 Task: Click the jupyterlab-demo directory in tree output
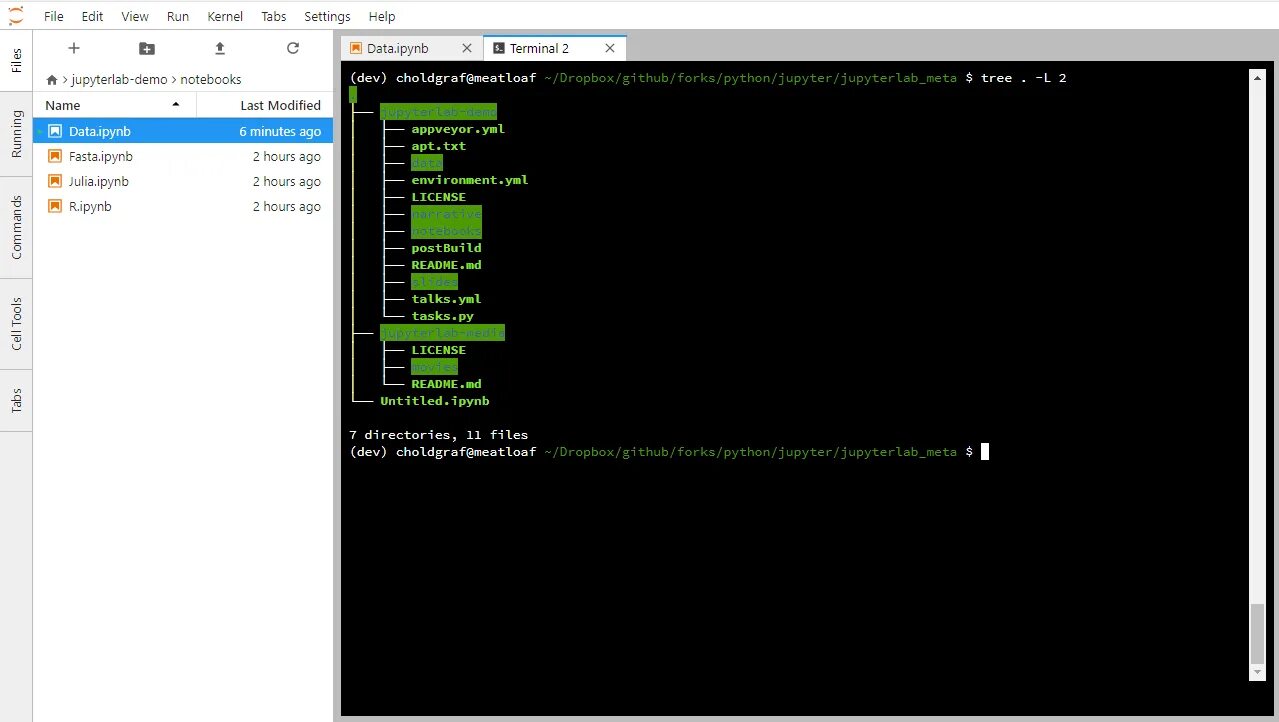click(x=438, y=112)
